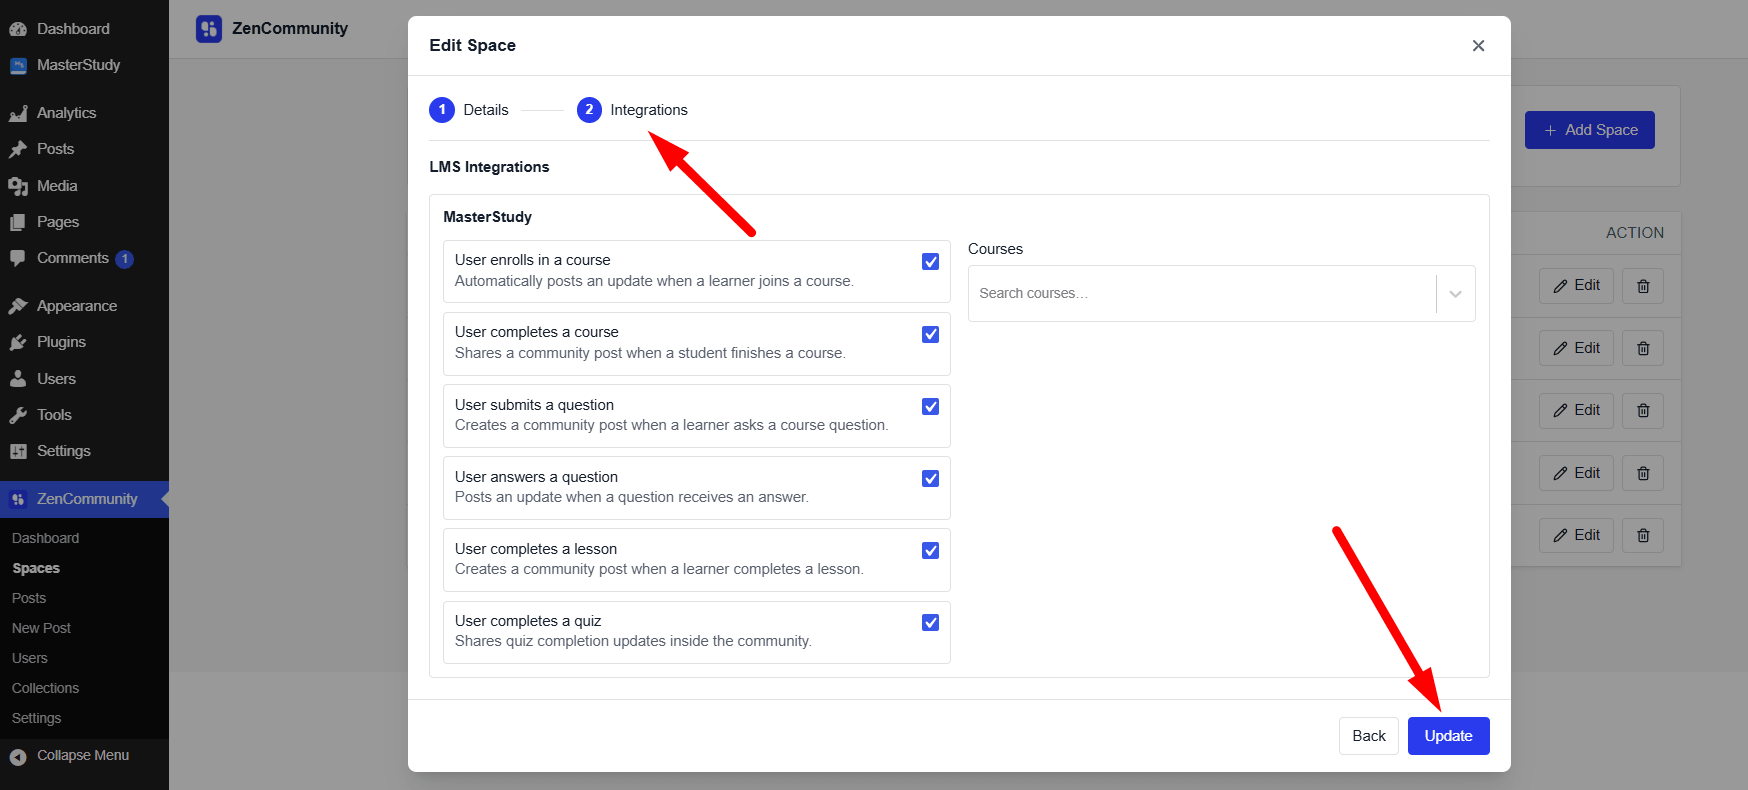Click the ZenCommunity icon in sidebar menu
The height and width of the screenshot is (790, 1748).
coord(18,499)
